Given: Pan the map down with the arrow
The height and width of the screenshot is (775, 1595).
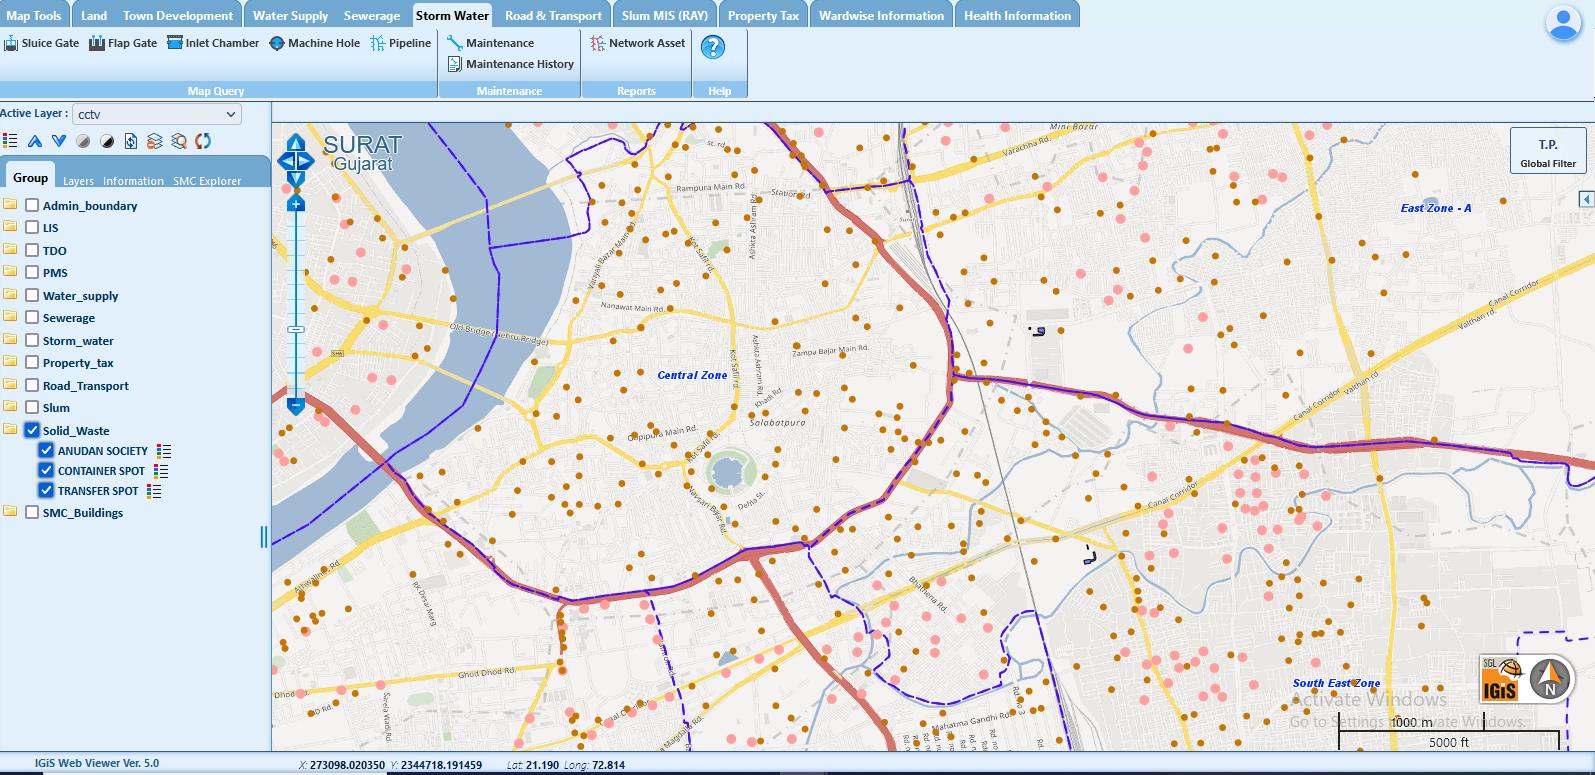Looking at the screenshot, I should pyautogui.click(x=296, y=179).
